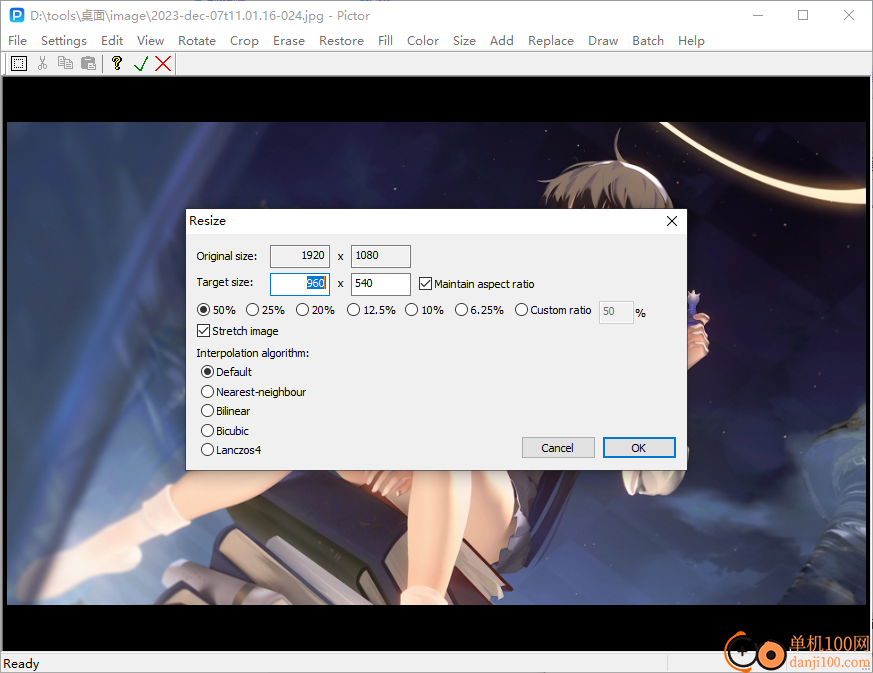Open the Replace menu
The image size is (873, 673).
(x=551, y=41)
